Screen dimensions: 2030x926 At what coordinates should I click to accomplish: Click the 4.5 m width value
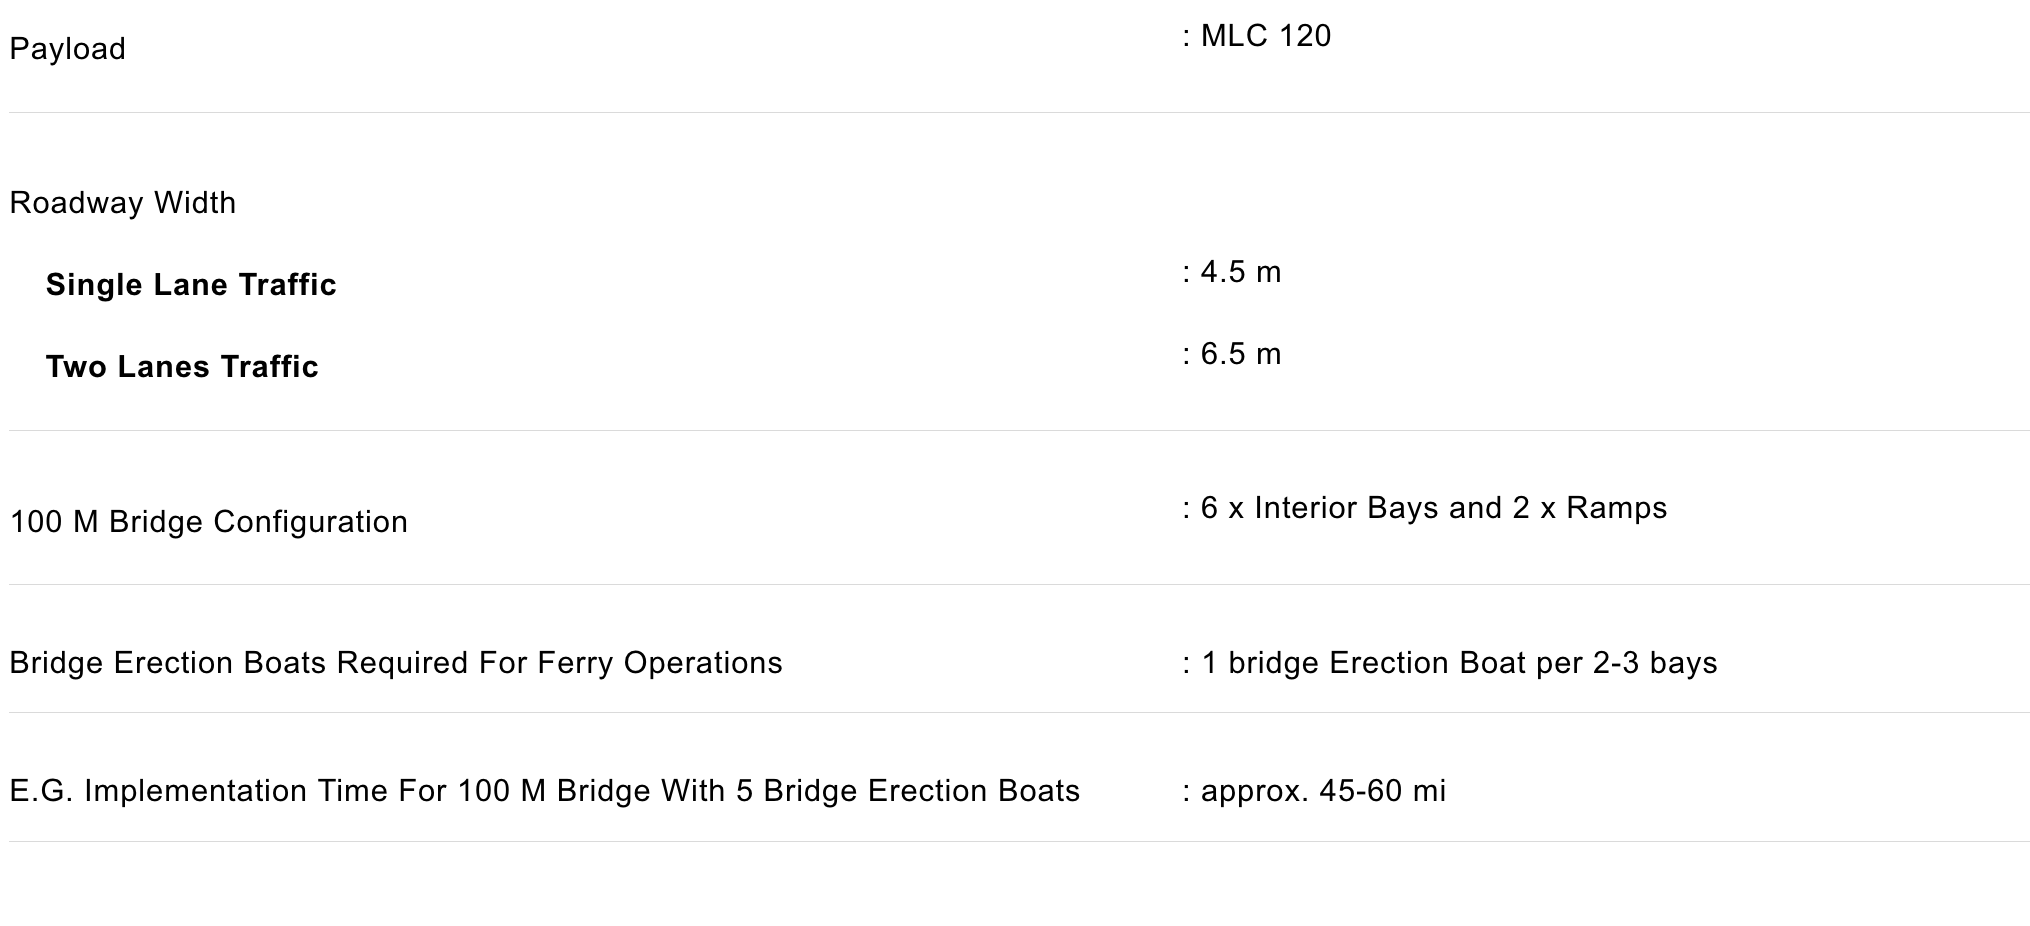click(x=1240, y=272)
